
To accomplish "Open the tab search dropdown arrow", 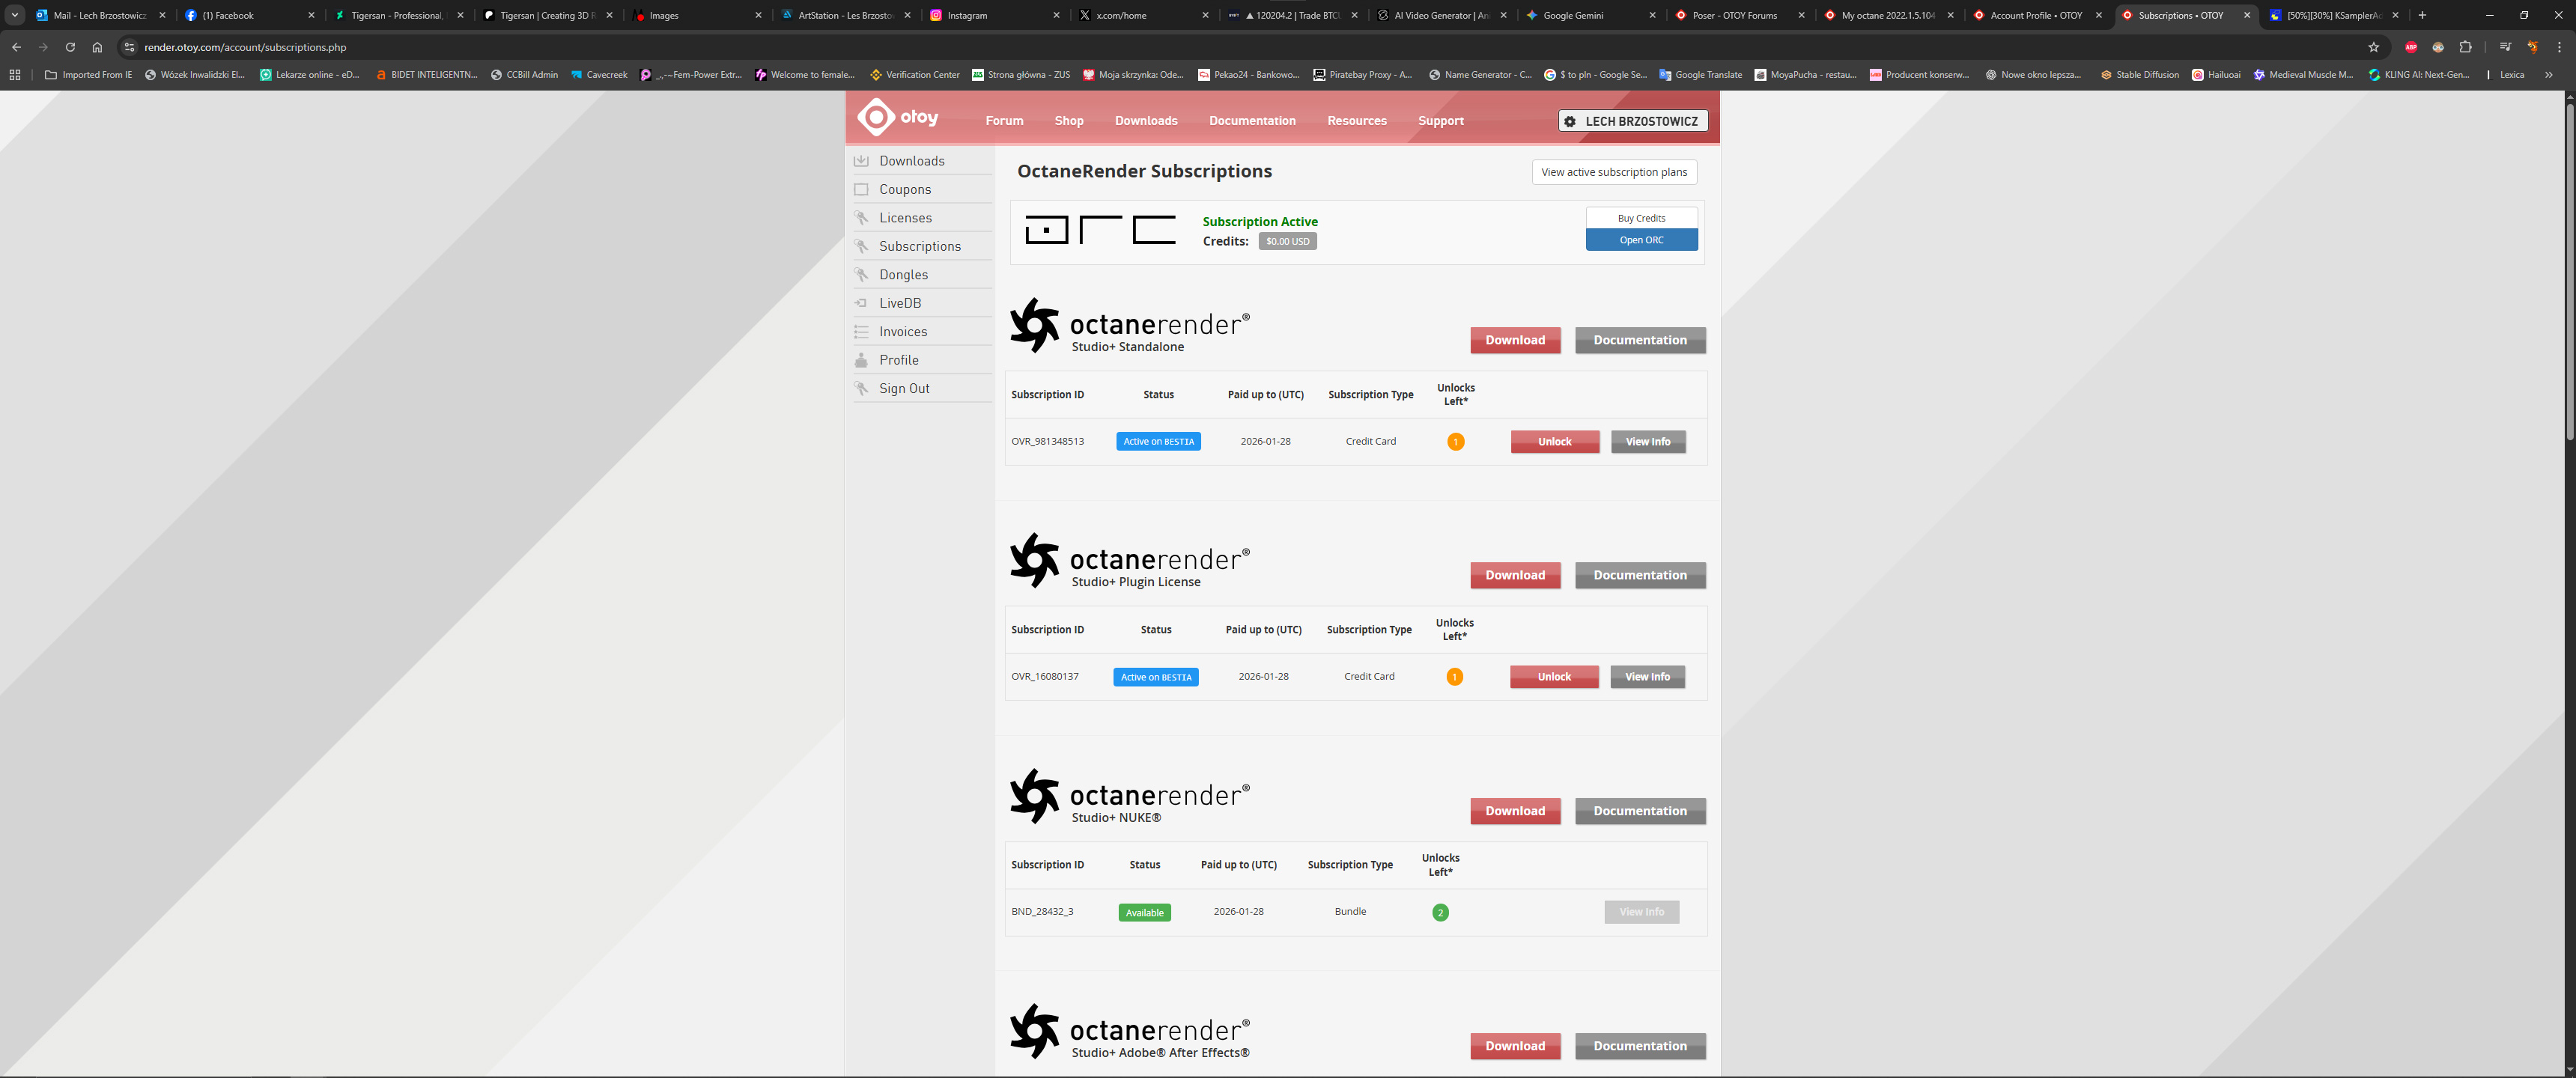I will coord(15,15).
